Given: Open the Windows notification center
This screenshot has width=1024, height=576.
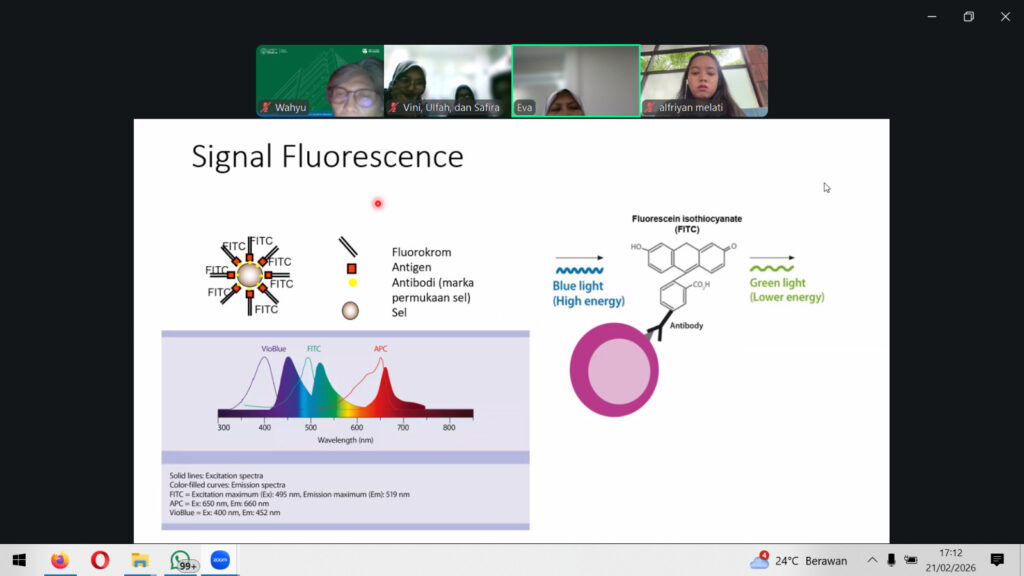Looking at the screenshot, I should click(x=997, y=560).
